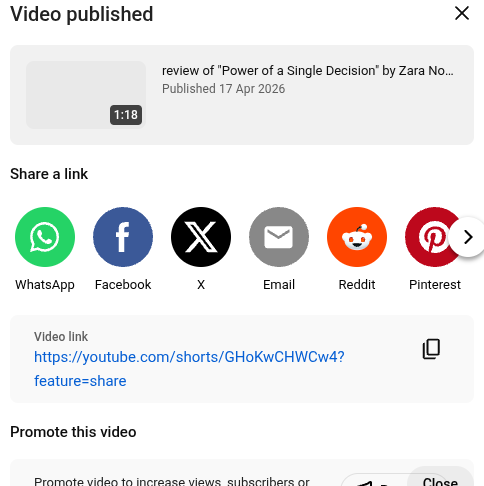
Task: Copy the video link to clipboard
Action: tap(431, 349)
